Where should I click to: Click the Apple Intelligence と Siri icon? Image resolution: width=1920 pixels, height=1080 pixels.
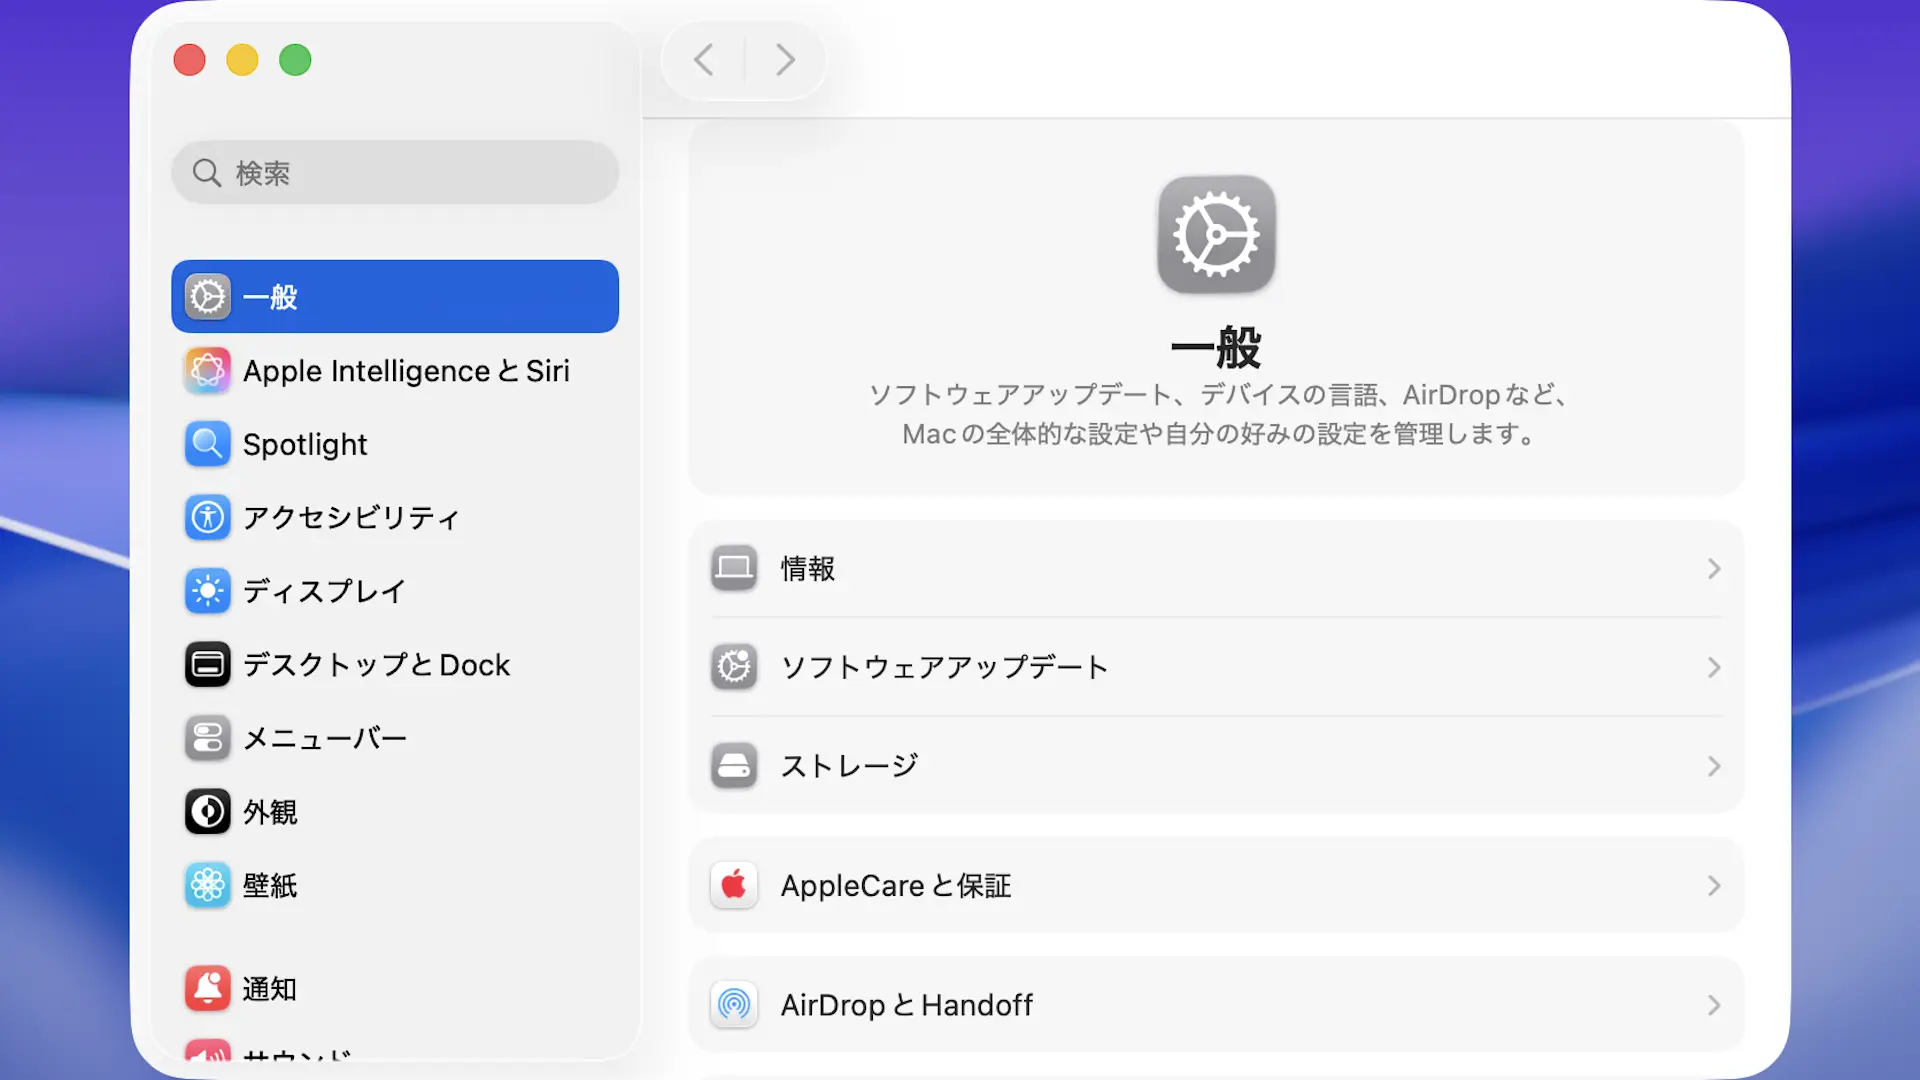click(x=207, y=371)
